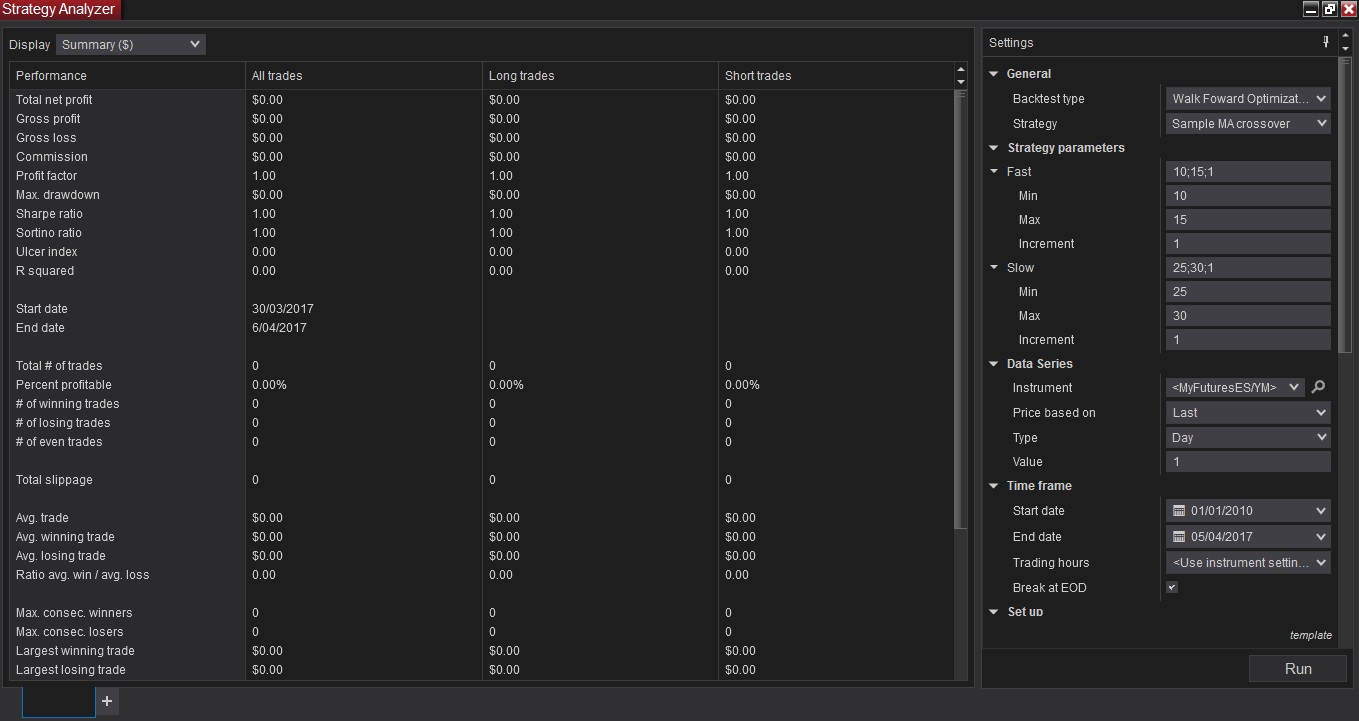The image size is (1359, 721).
Task: Select the Ulcer index row label
Action: click(47, 252)
